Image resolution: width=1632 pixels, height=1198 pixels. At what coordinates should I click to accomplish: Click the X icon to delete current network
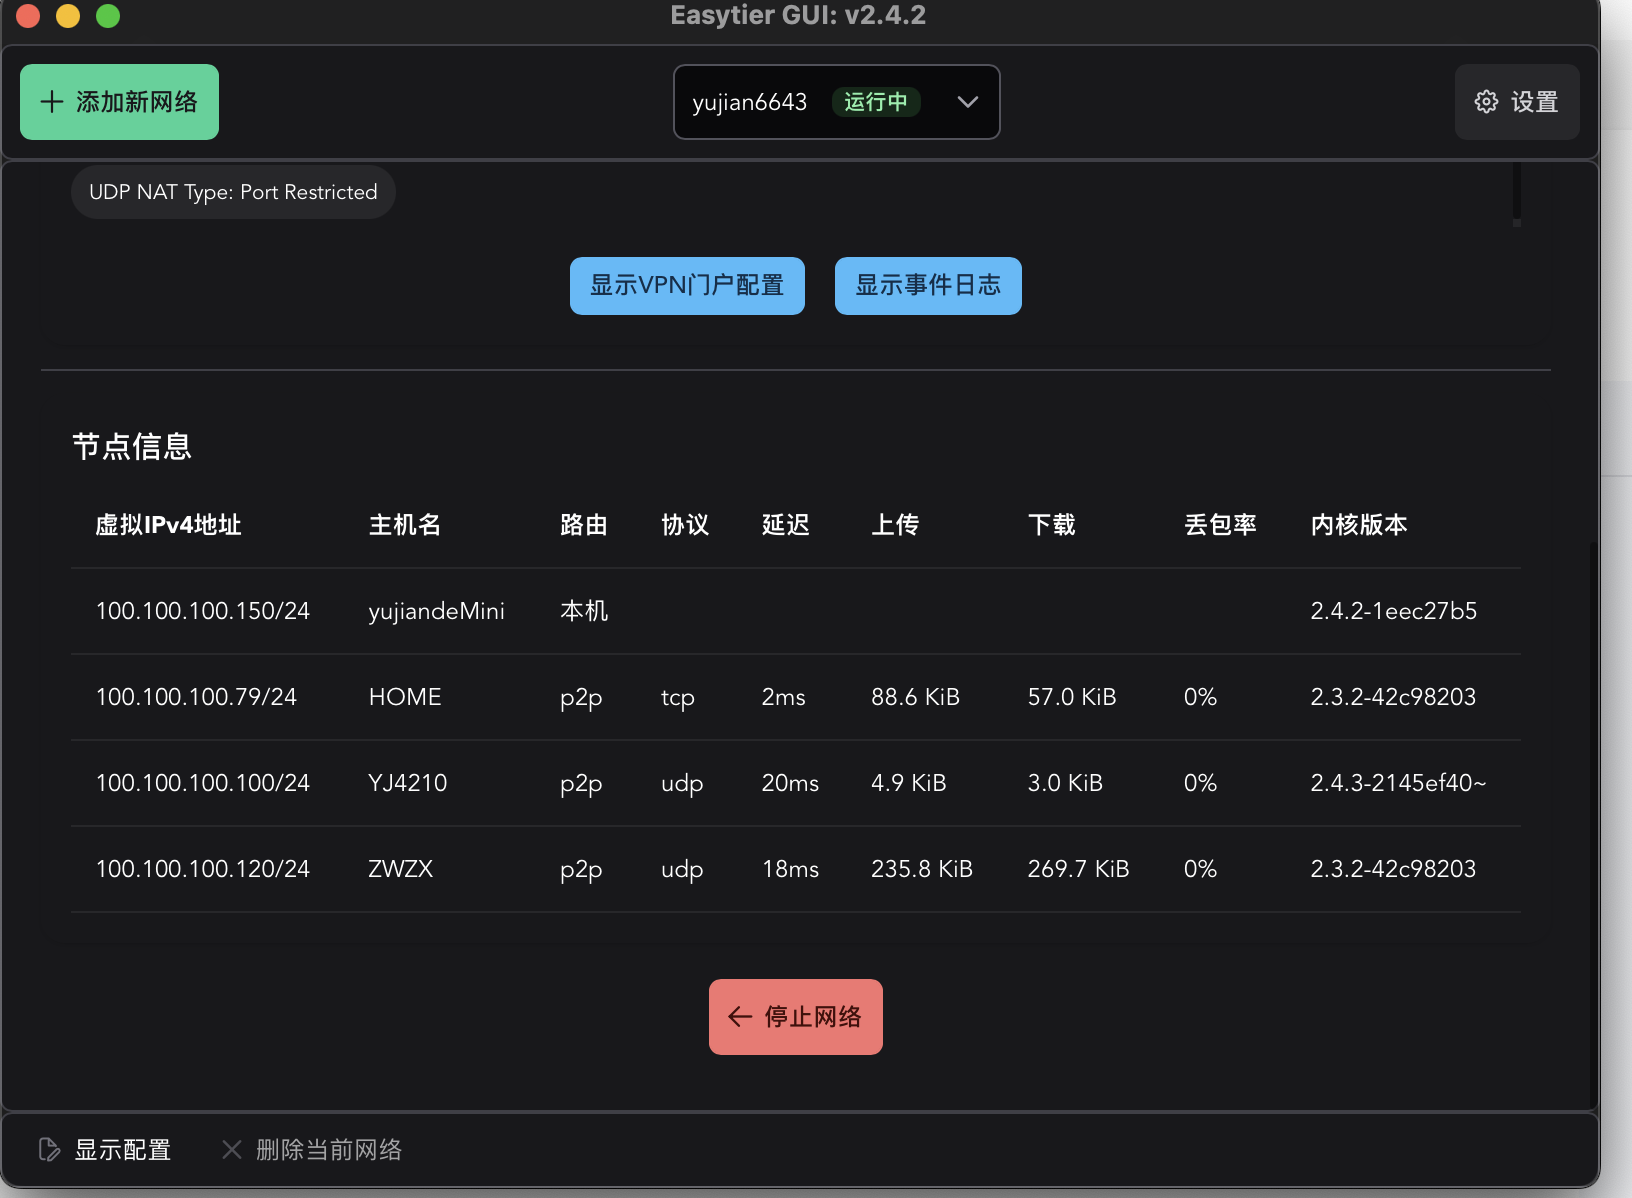click(x=232, y=1150)
